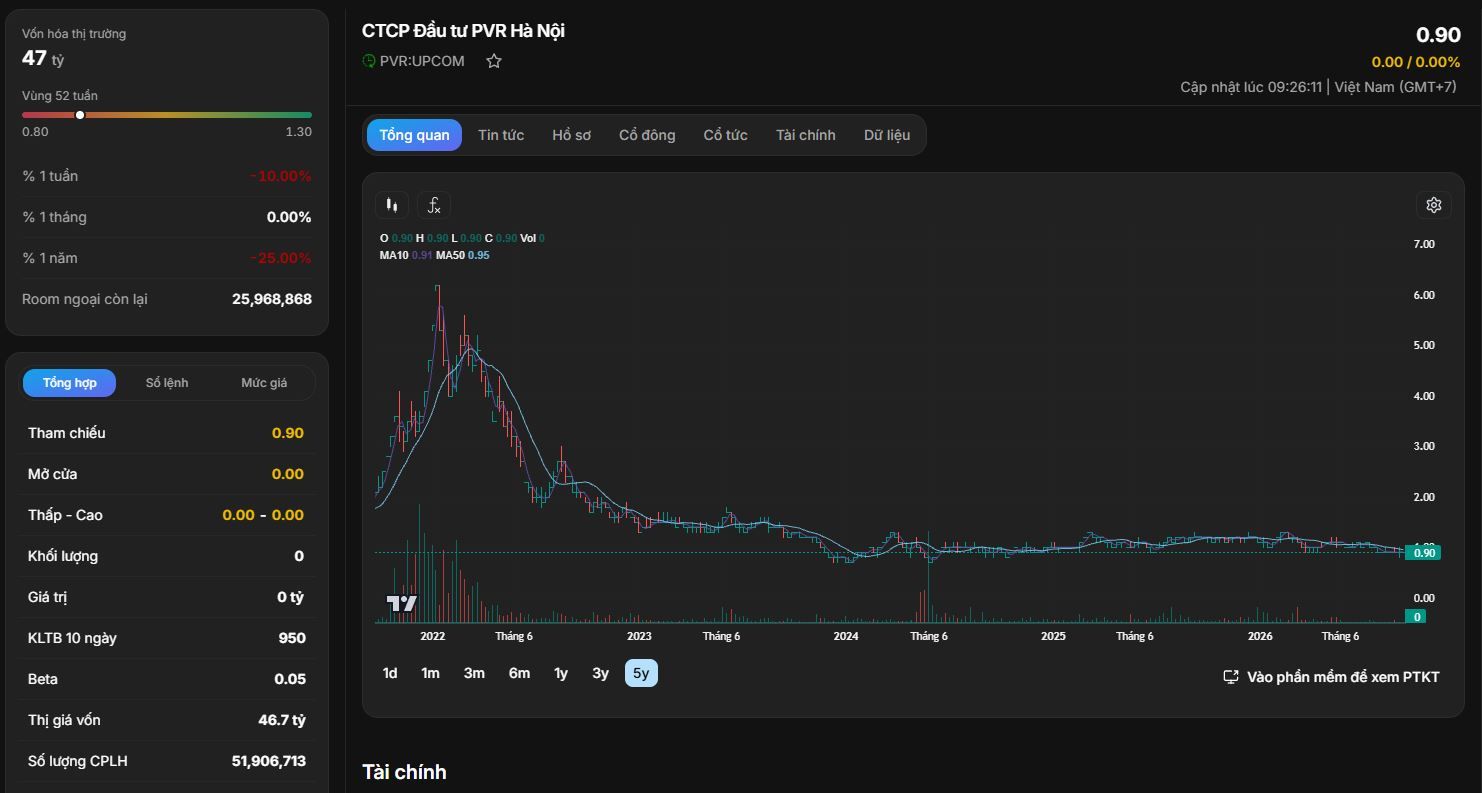The width and height of the screenshot is (1482, 793).
Task: Select the Tổng hợp view
Action: (70, 383)
